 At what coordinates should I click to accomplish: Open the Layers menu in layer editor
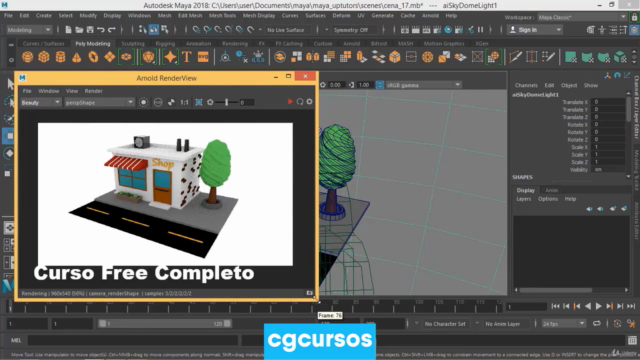(524, 199)
